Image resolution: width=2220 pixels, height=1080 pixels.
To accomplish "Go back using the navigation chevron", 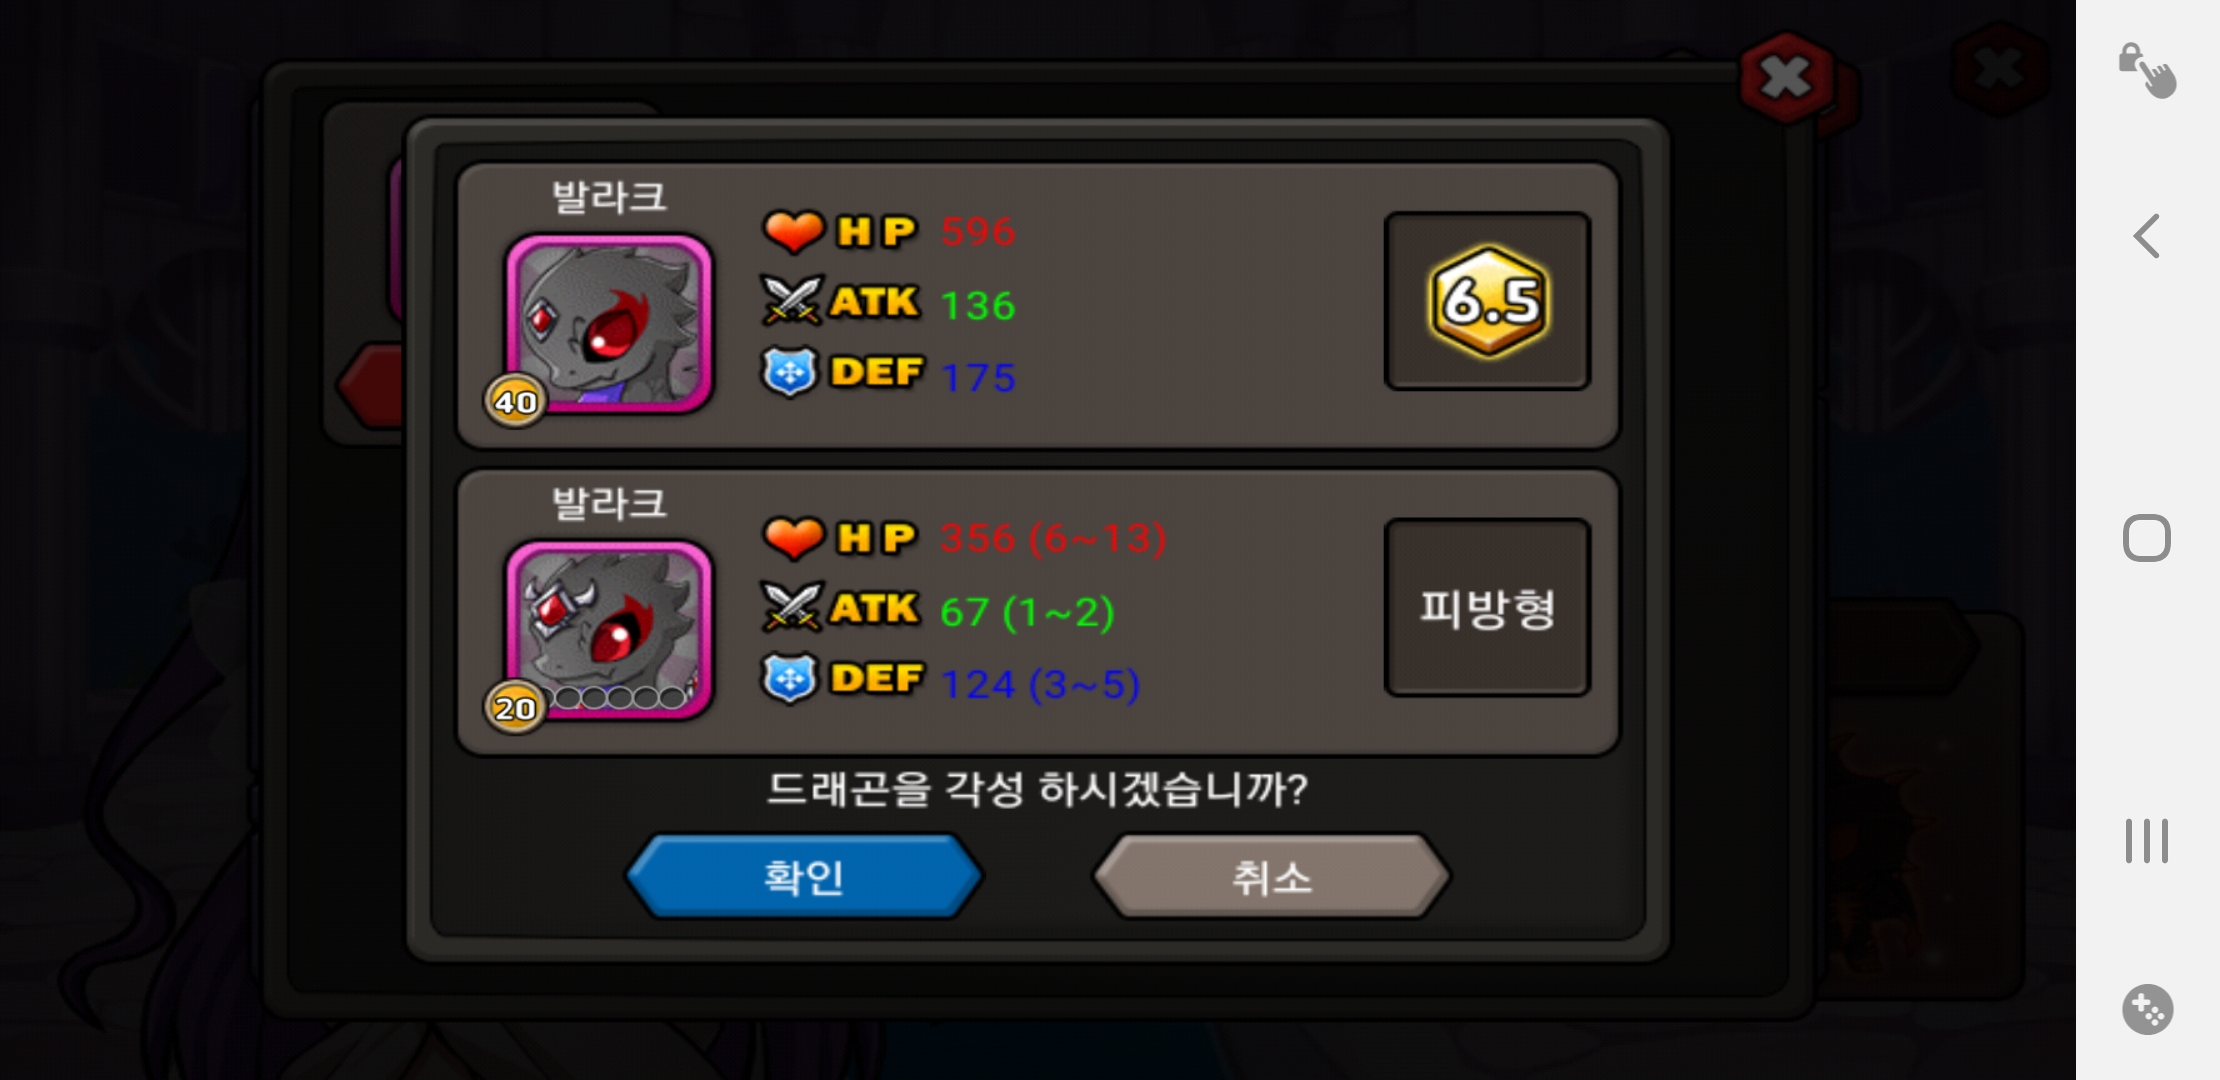I will tap(2147, 236).
